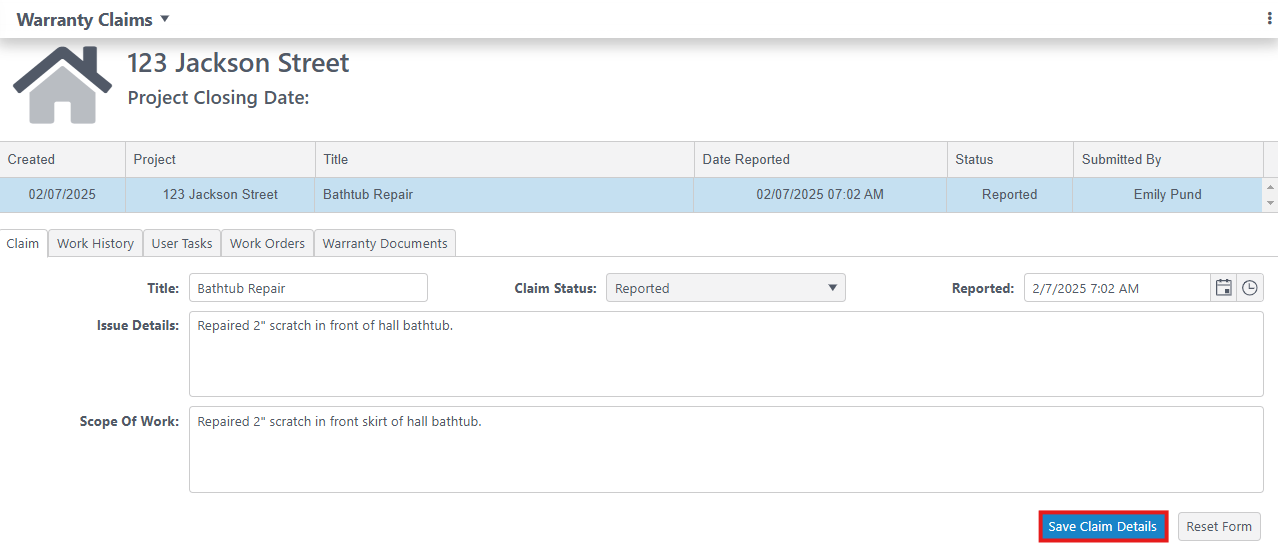Click the grid scrollbar up arrow
Image resolution: width=1278 pixels, height=550 pixels.
(1271, 187)
